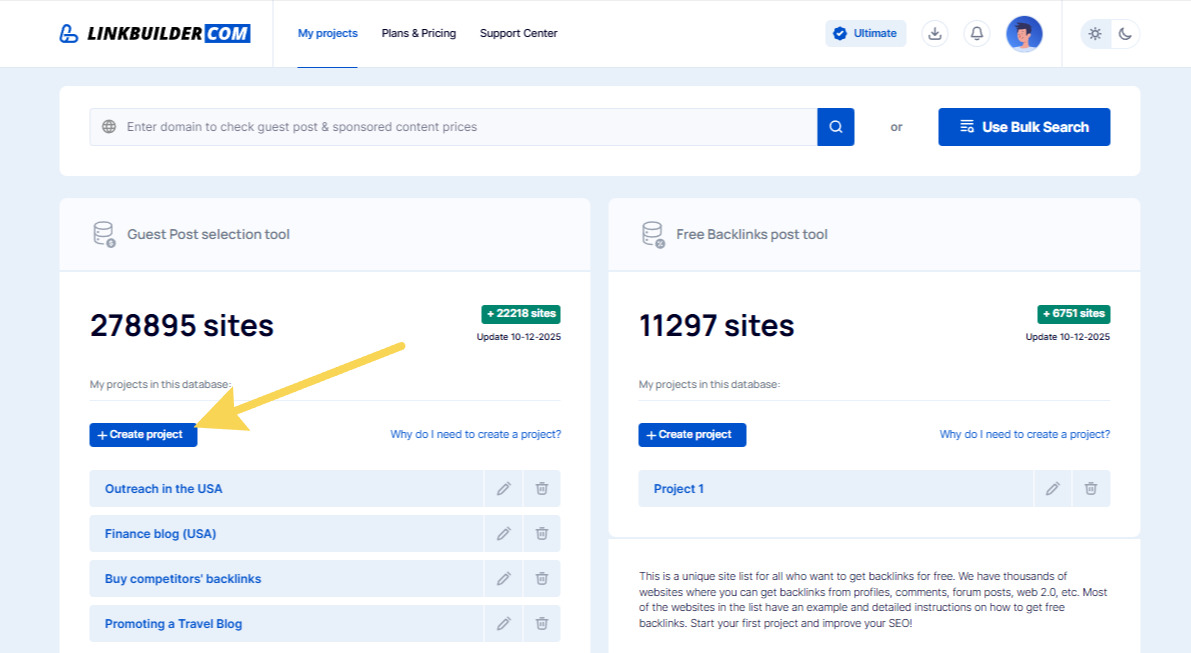
Task: Delete the Promoting a Travel Blog project
Action: [x=541, y=624]
